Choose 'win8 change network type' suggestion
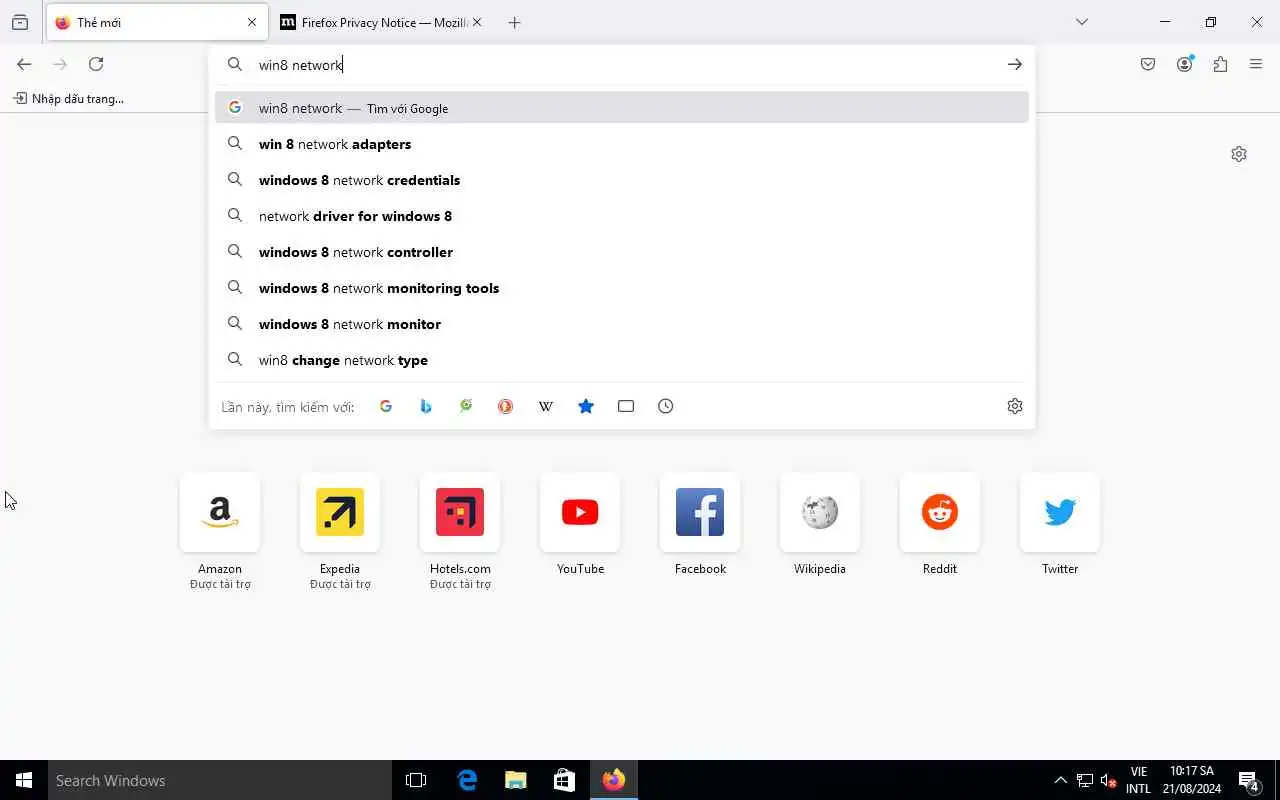The image size is (1280, 800). click(x=621, y=360)
